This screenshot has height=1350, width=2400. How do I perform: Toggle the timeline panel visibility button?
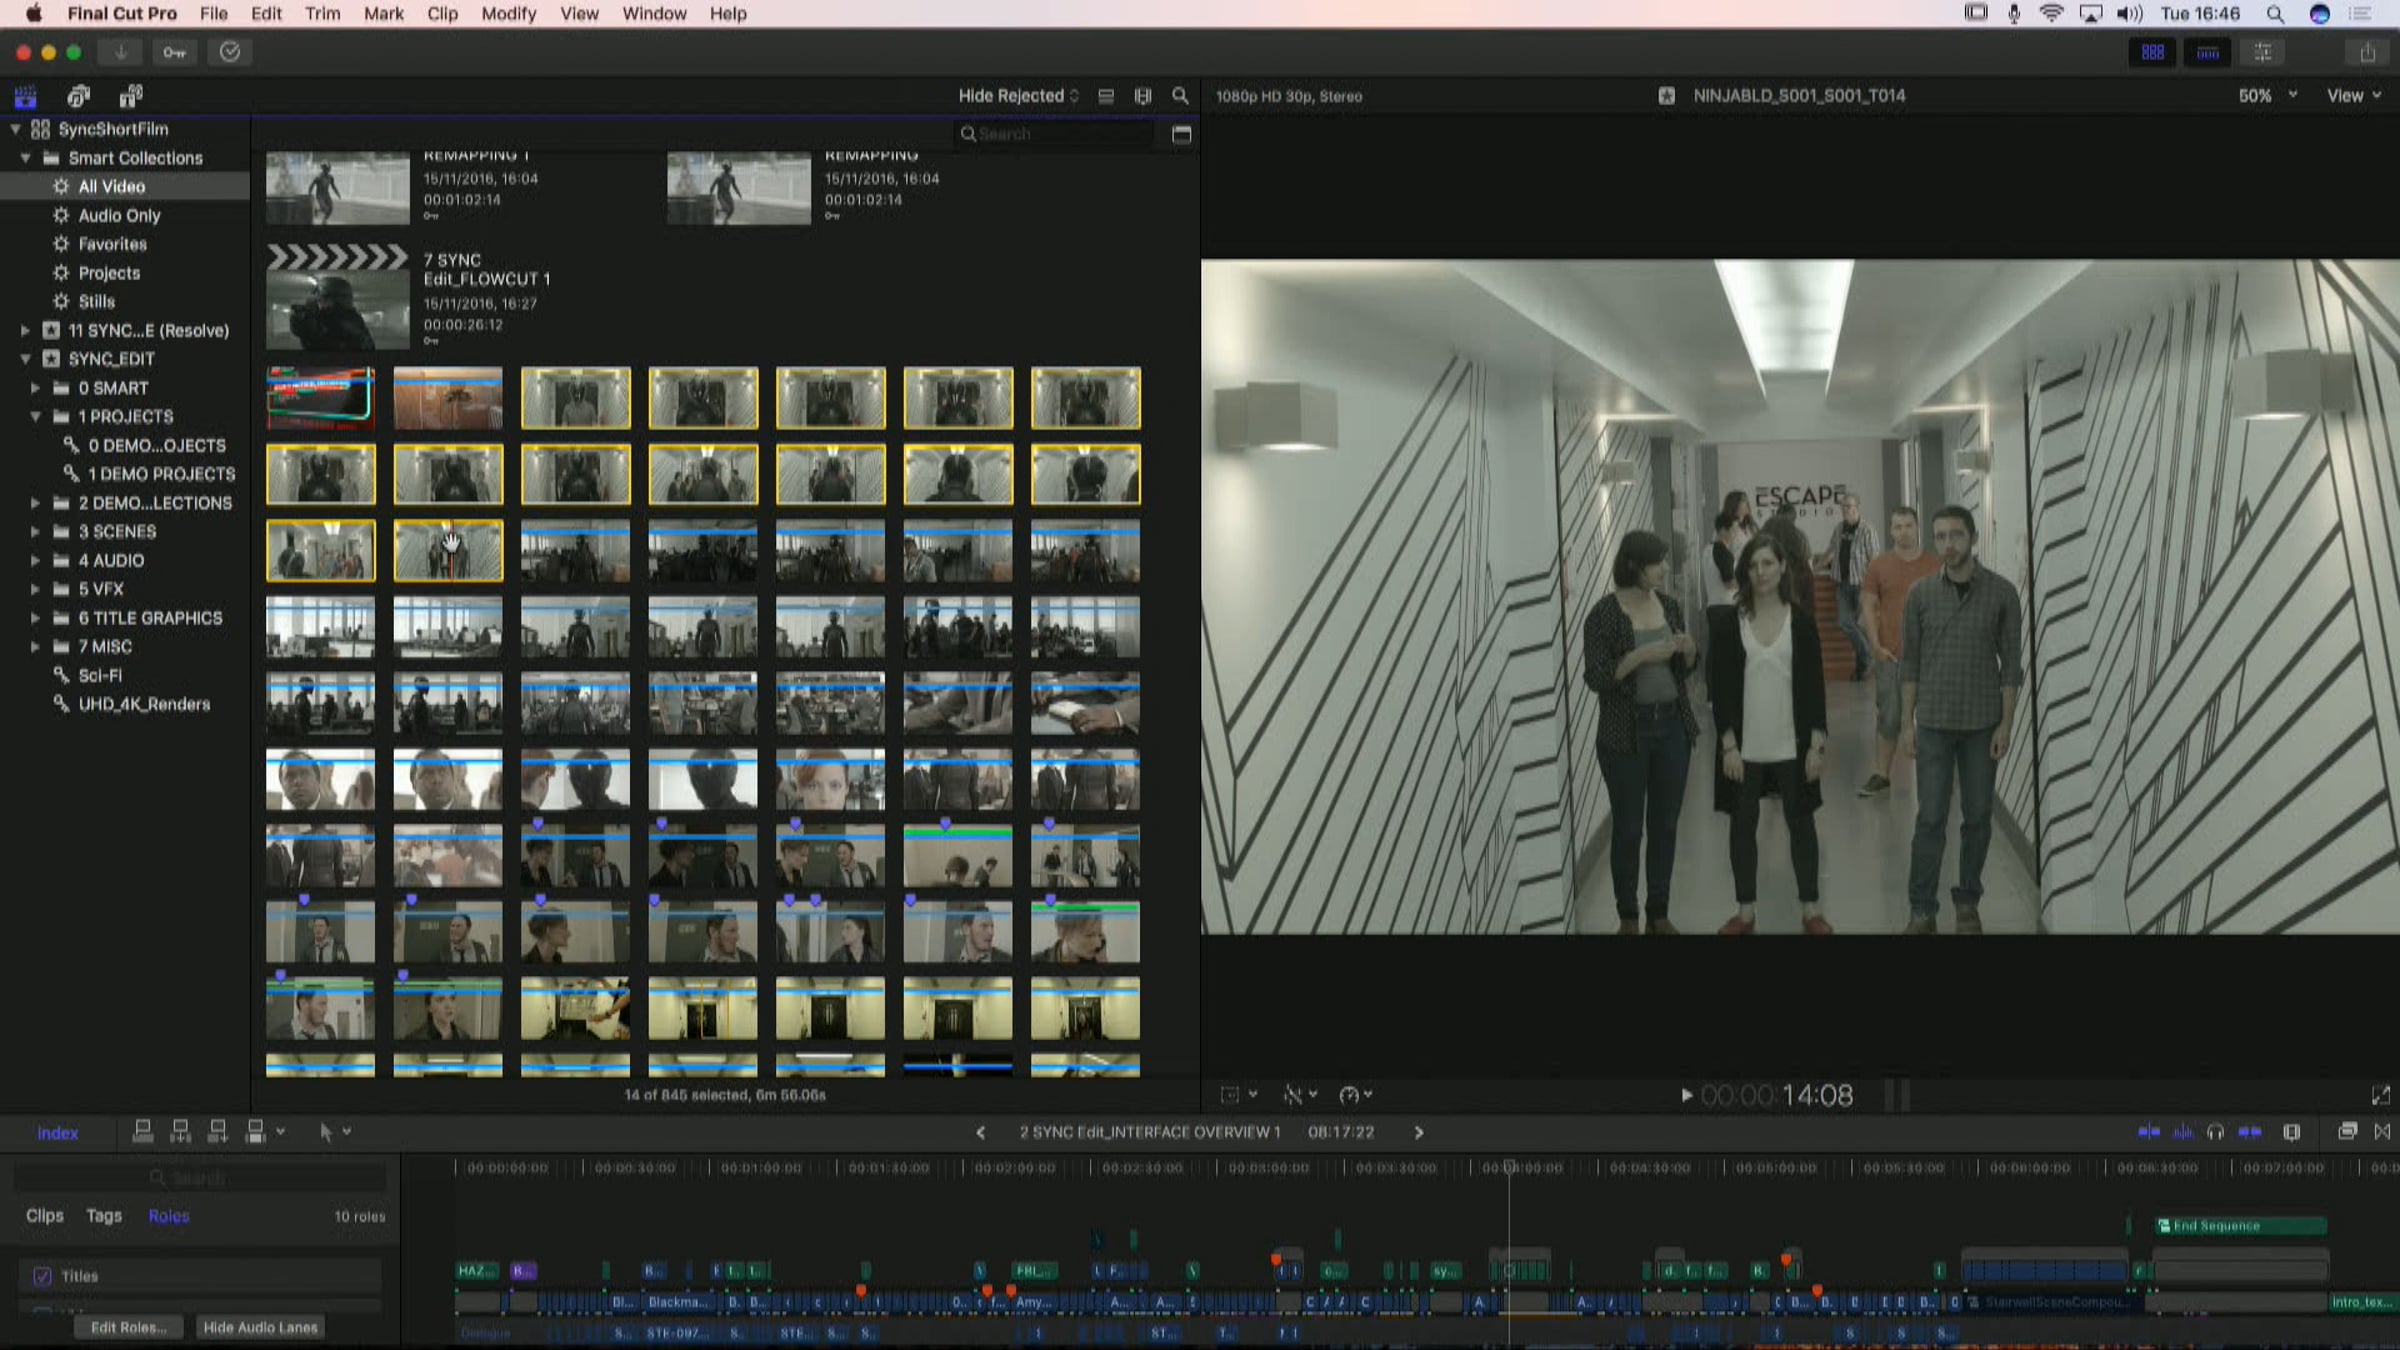[x=2208, y=52]
